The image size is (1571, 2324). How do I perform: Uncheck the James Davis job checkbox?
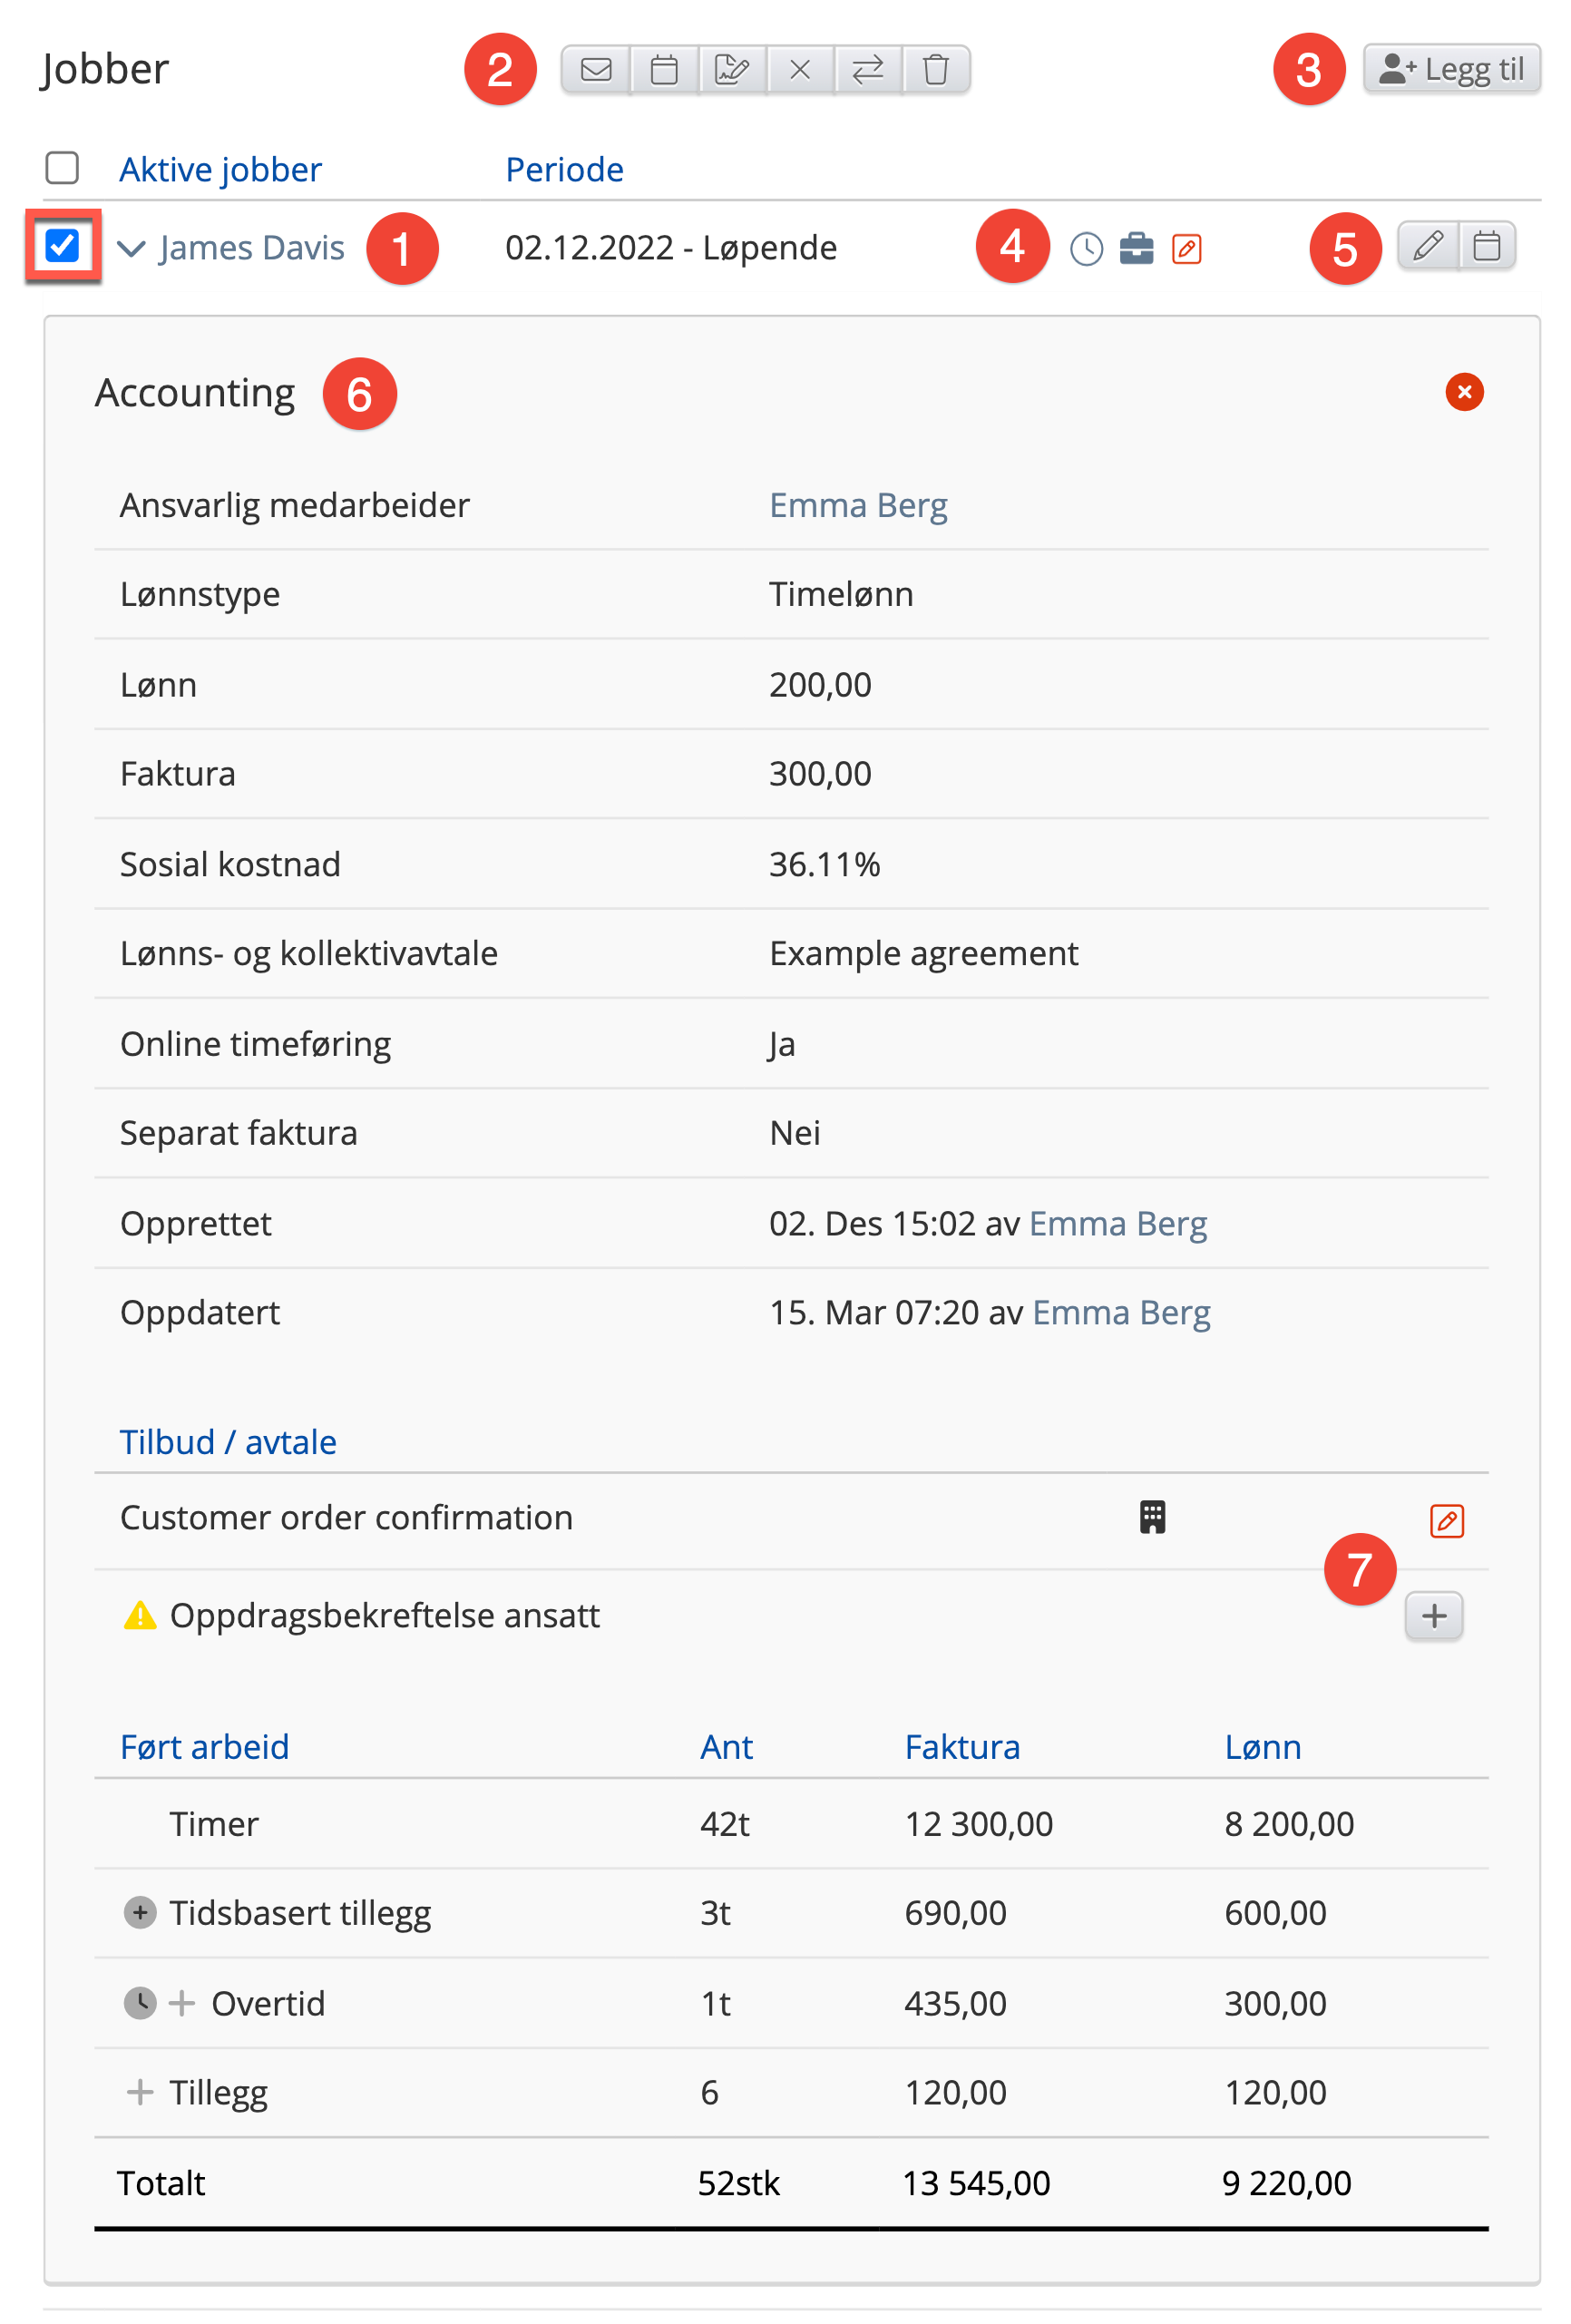pyautogui.click(x=63, y=246)
